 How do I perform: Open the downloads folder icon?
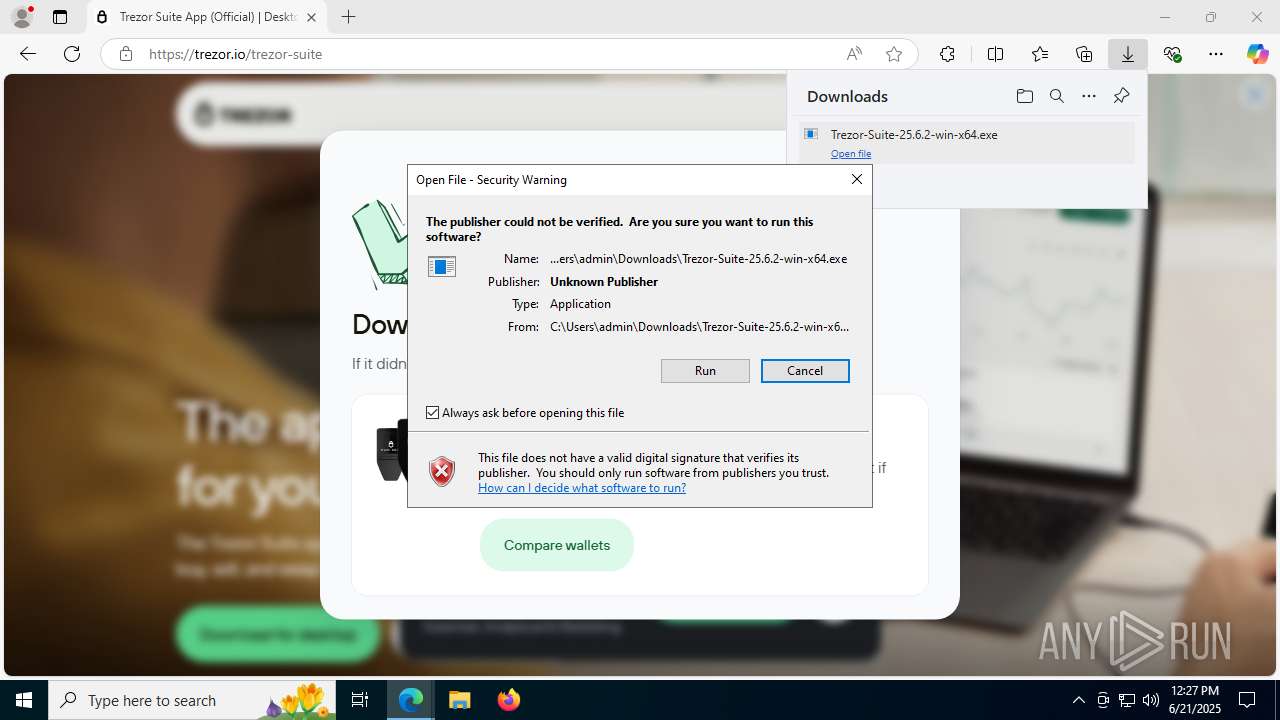[x=1024, y=96]
